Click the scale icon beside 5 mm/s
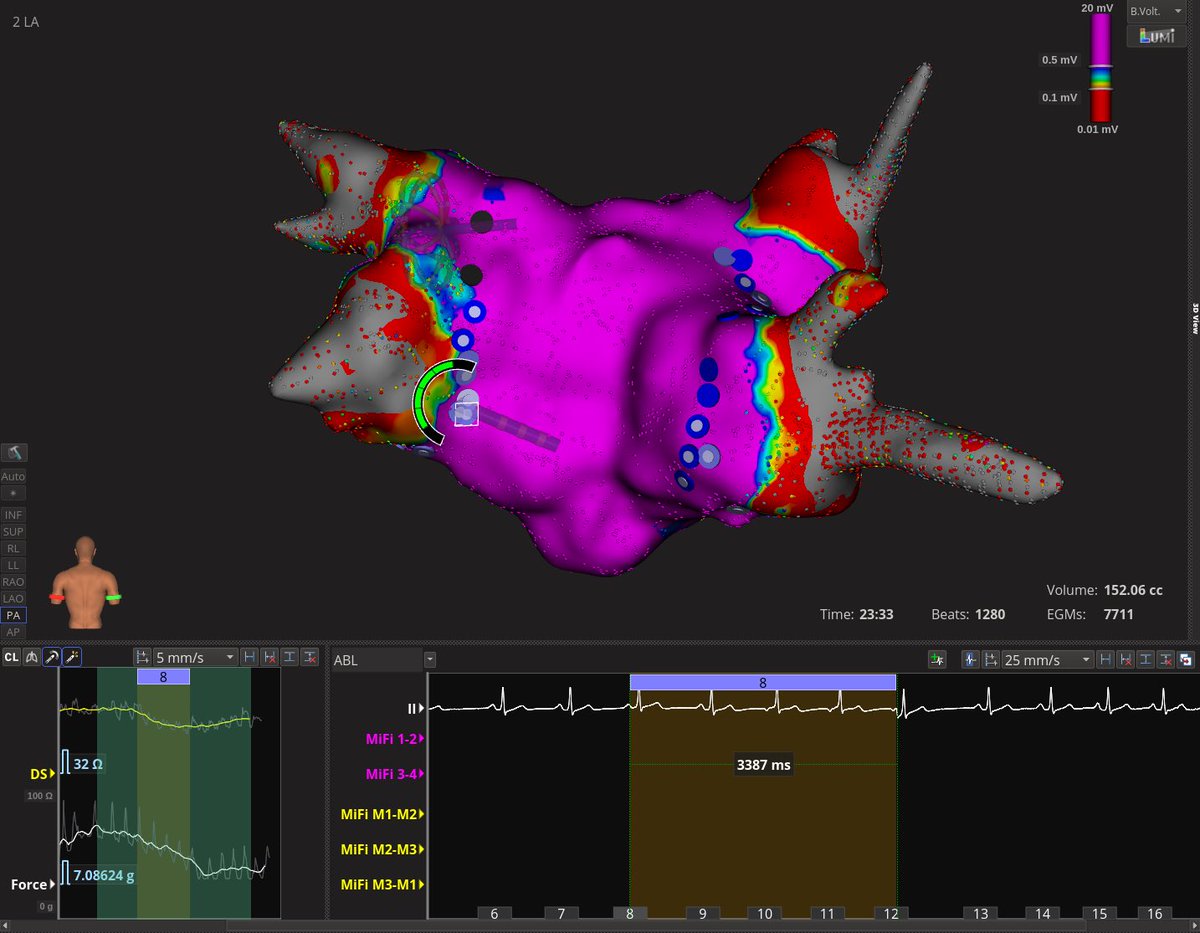 pyautogui.click(x=142, y=657)
